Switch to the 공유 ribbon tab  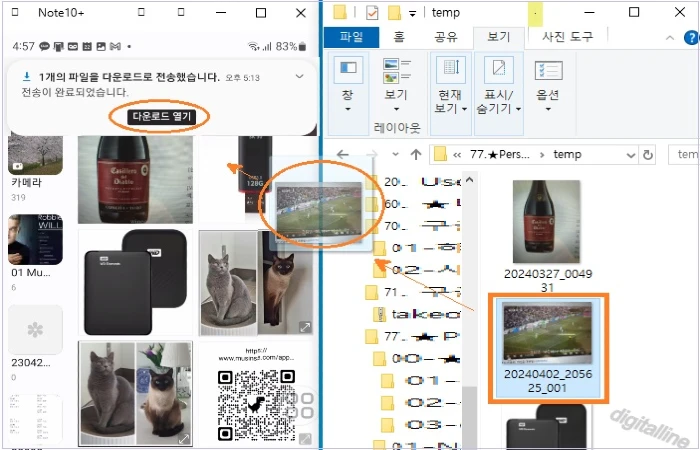point(446,37)
